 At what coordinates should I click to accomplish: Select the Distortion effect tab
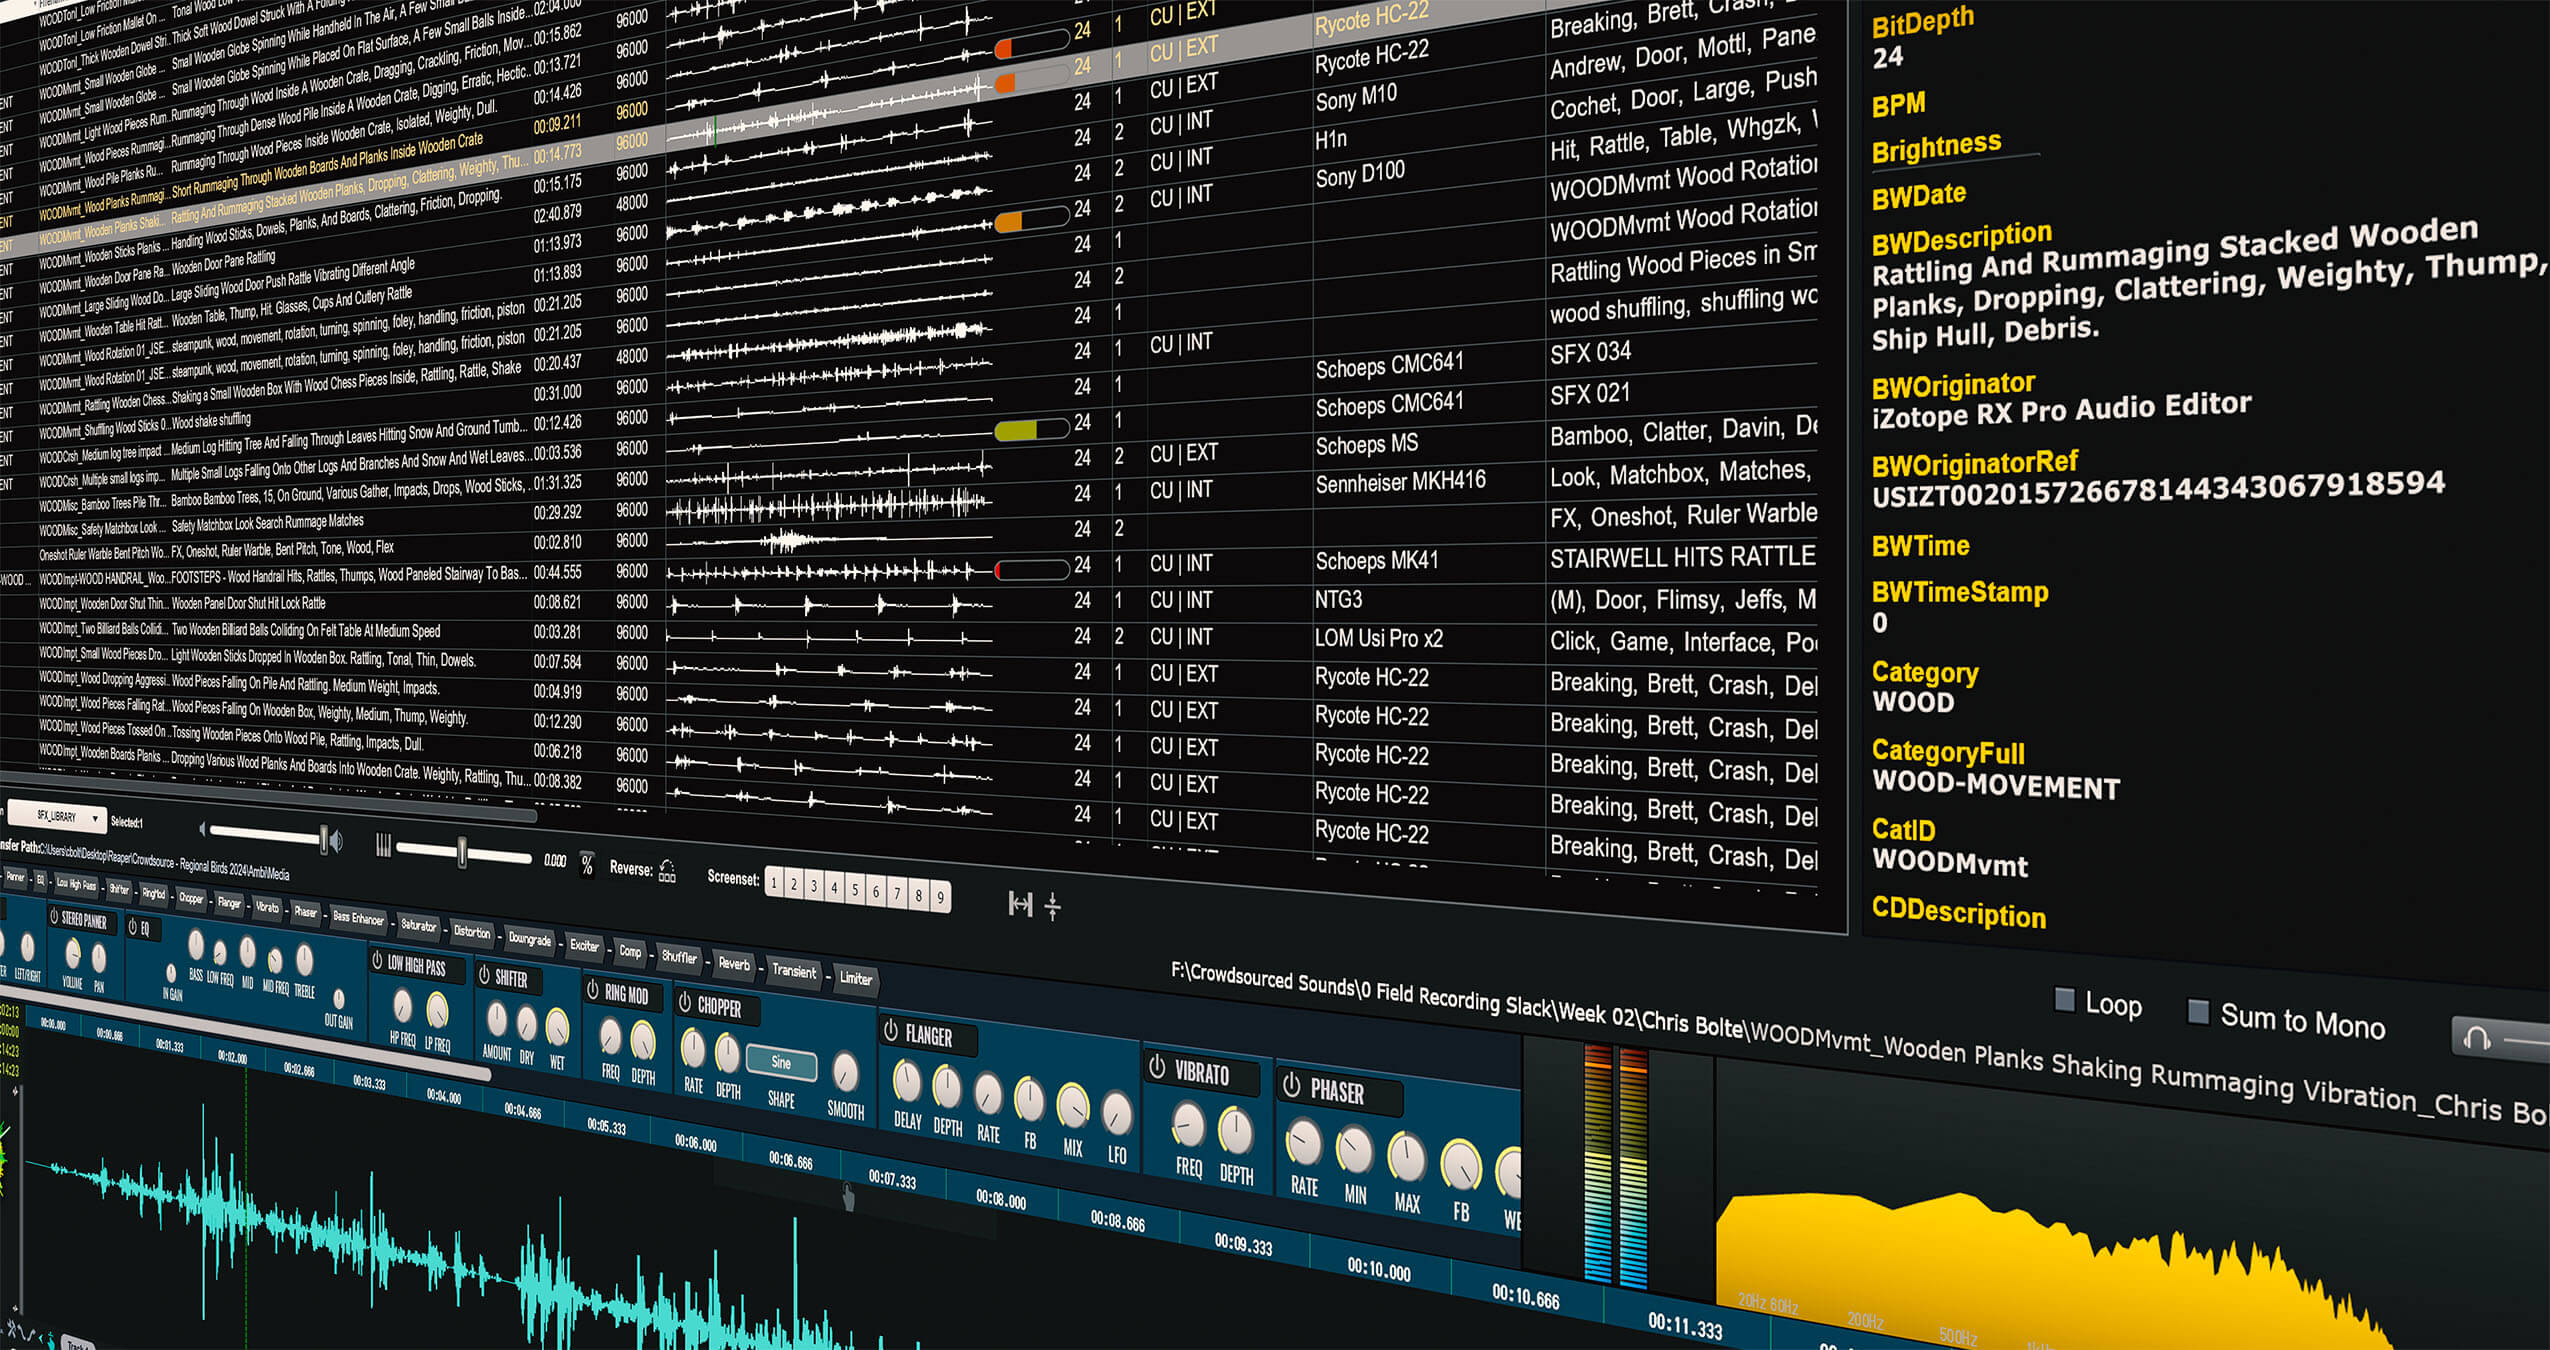[x=471, y=932]
